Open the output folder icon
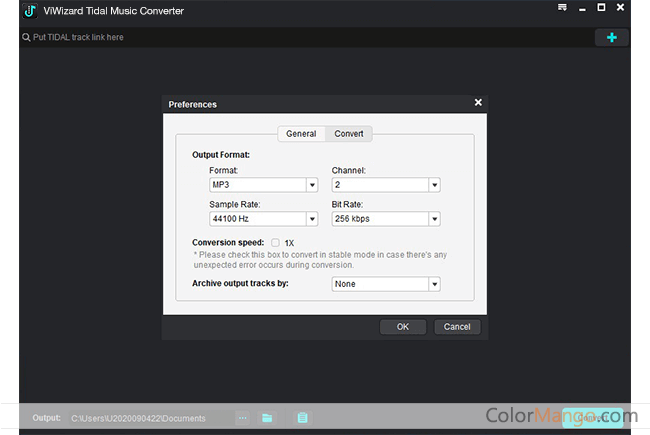Screen dimensions: 650x435 [x=267, y=418]
